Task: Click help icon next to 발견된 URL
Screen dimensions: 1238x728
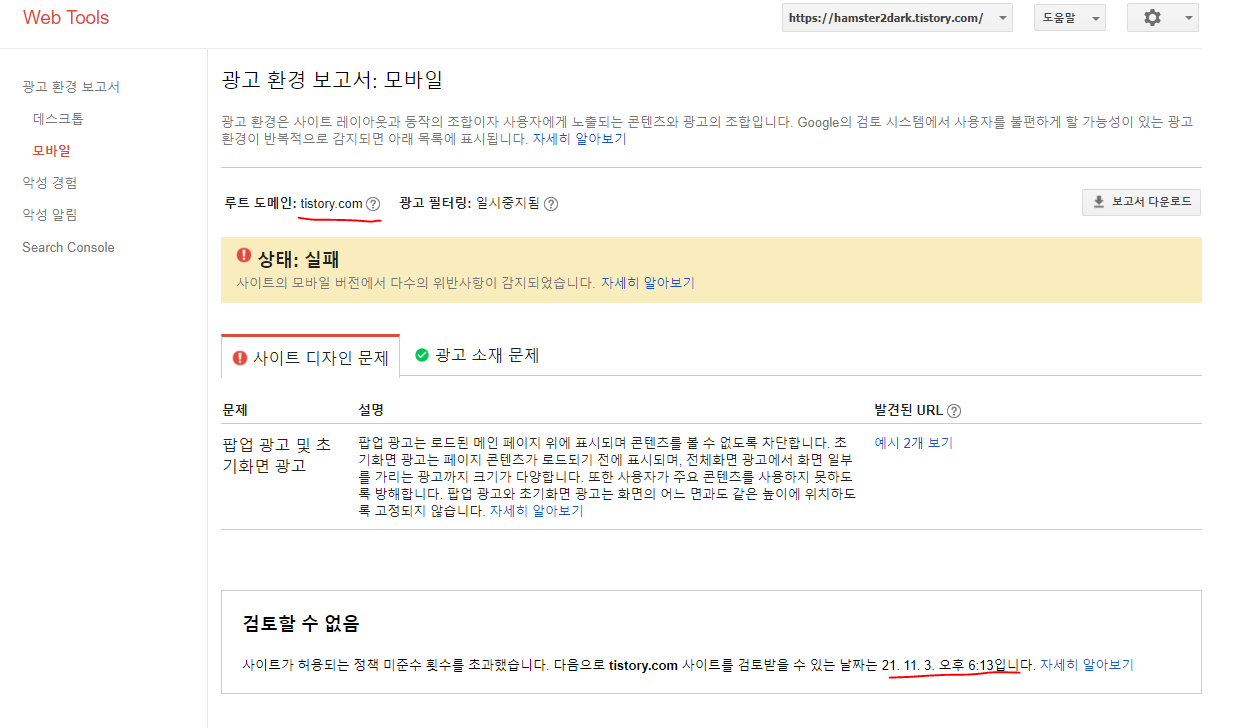Action: tap(954, 411)
